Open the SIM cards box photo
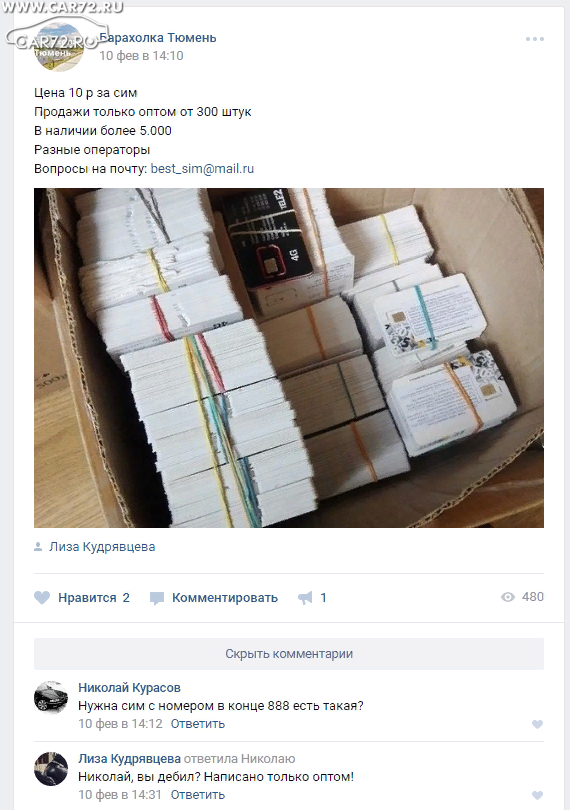 [289, 357]
